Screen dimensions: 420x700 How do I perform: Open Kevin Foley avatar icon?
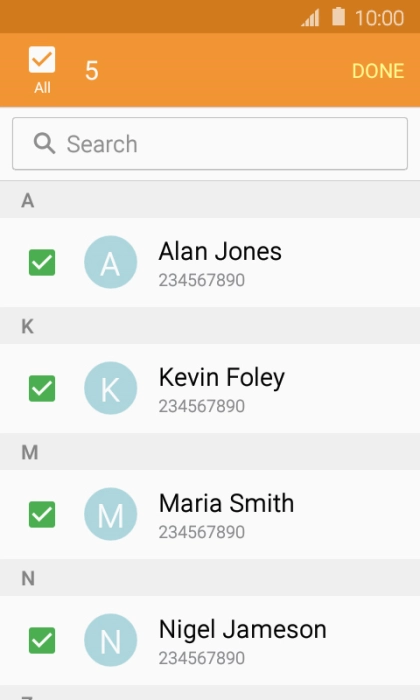pyautogui.click(x=111, y=388)
